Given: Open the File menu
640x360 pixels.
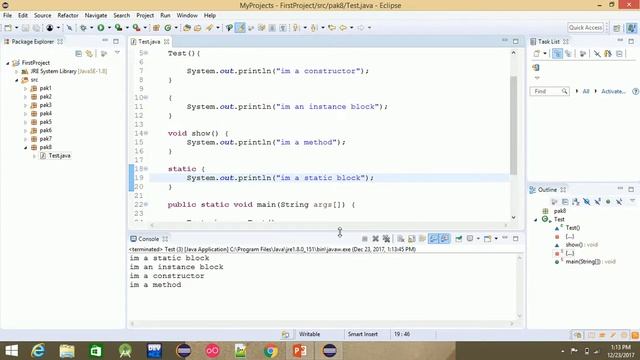Looking at the screenshot, I should (7, 16).
